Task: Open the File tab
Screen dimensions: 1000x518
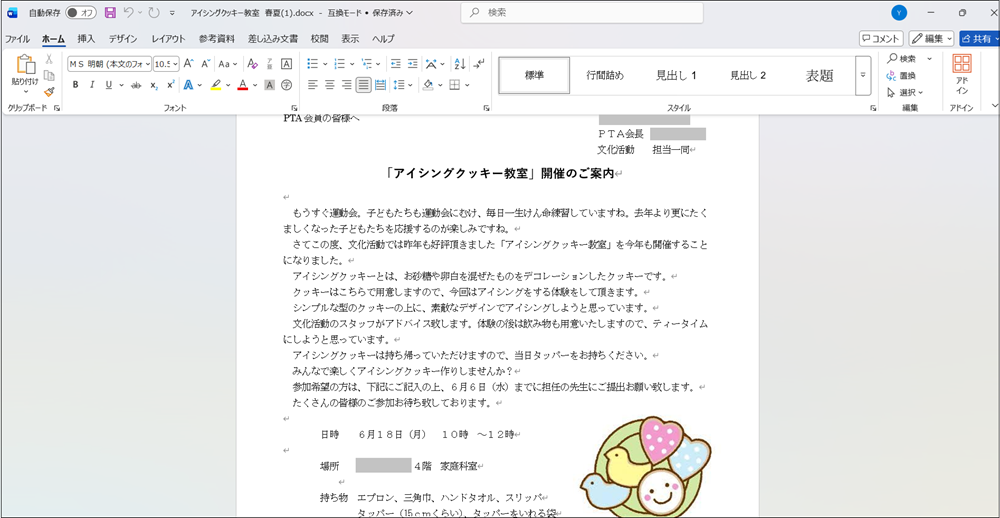Action: click(18, 38)
